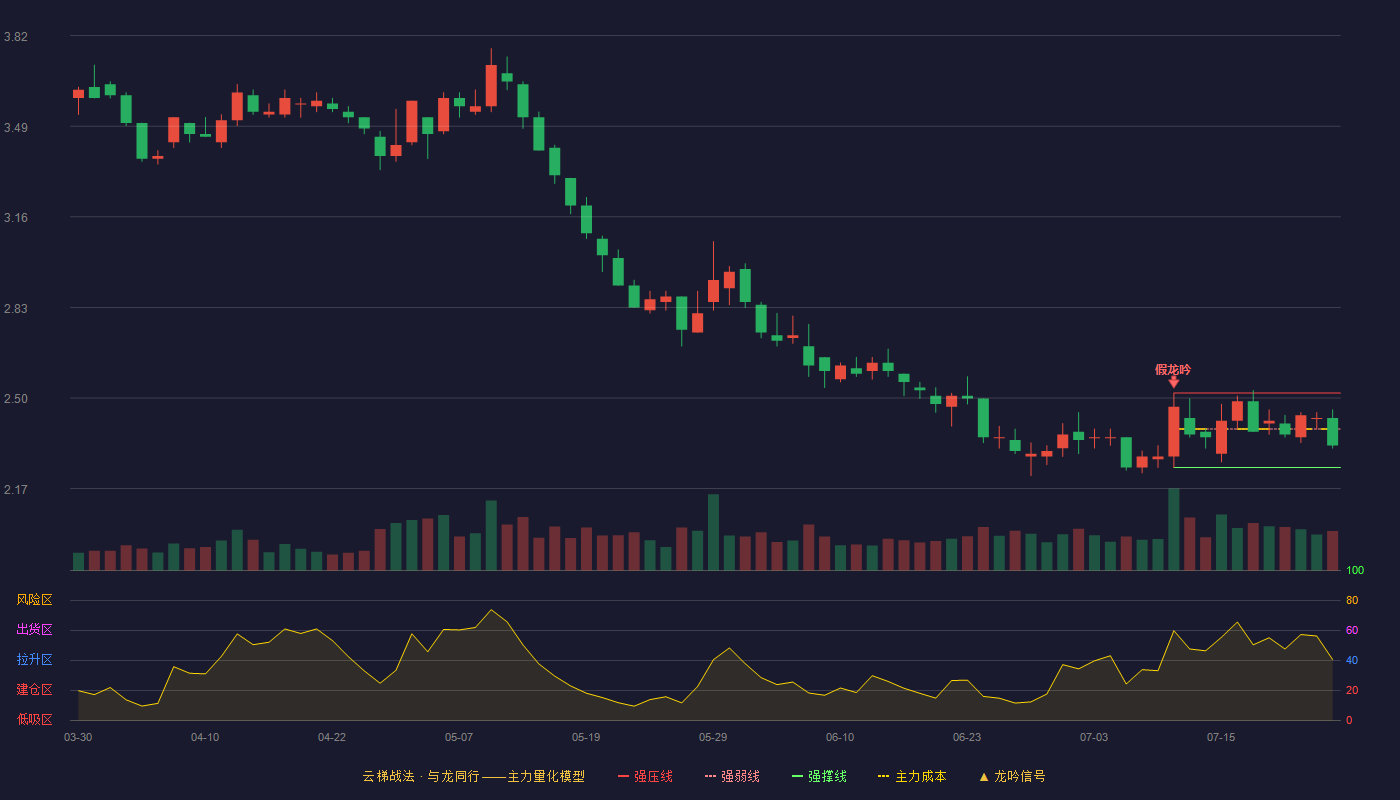Select the 拉升区 zone label

[x=34, y=660]
